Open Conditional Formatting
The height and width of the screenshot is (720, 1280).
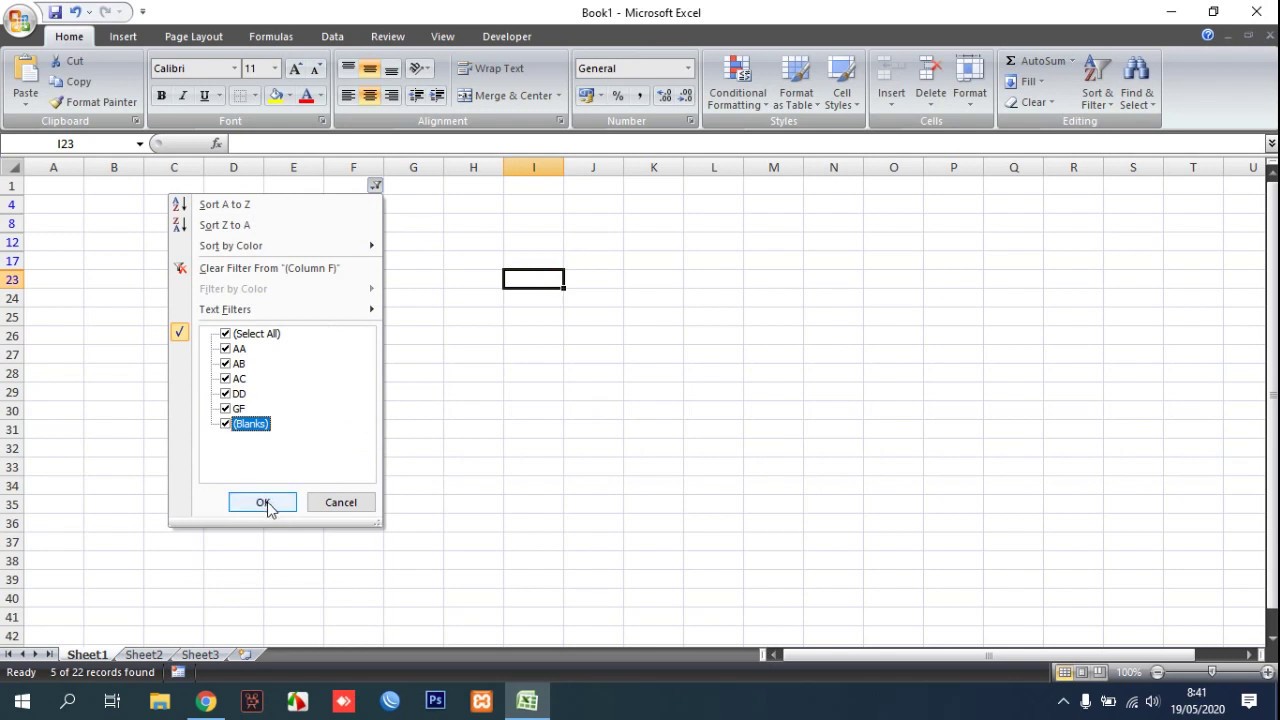738,82
